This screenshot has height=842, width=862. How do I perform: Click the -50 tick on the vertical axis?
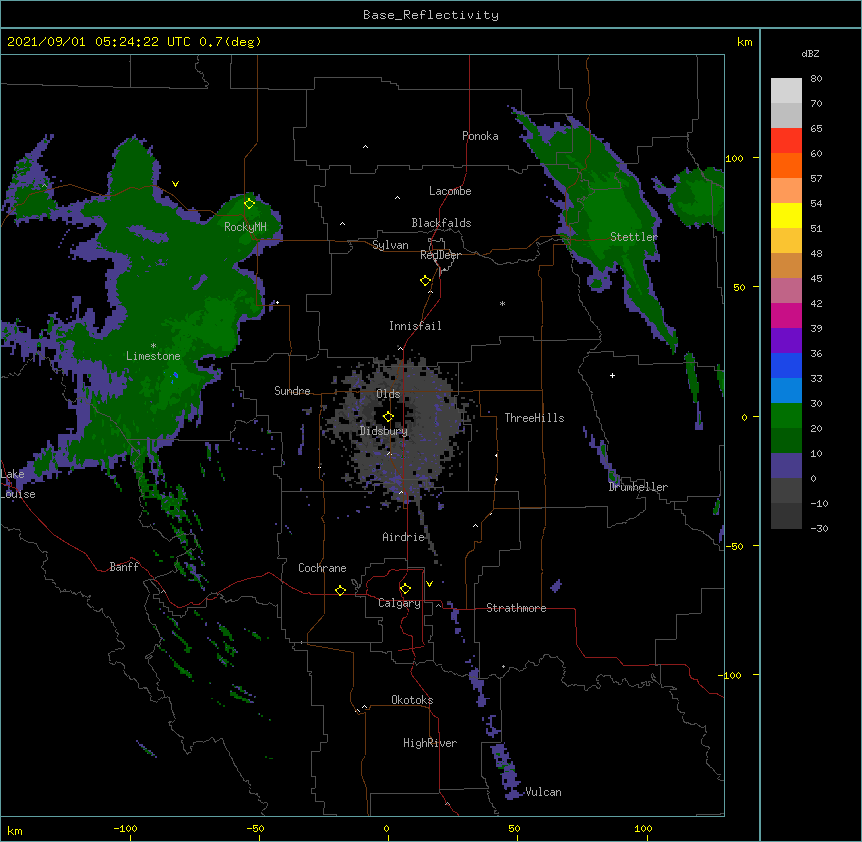tap(734, 546)
